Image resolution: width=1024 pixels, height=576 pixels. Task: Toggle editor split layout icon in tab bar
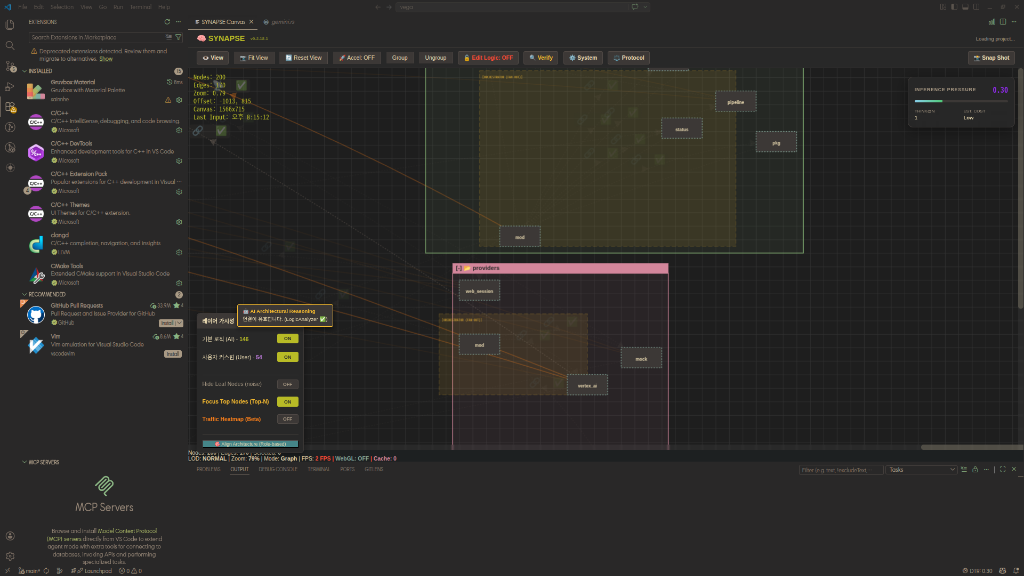click(x=1002, y=22)
